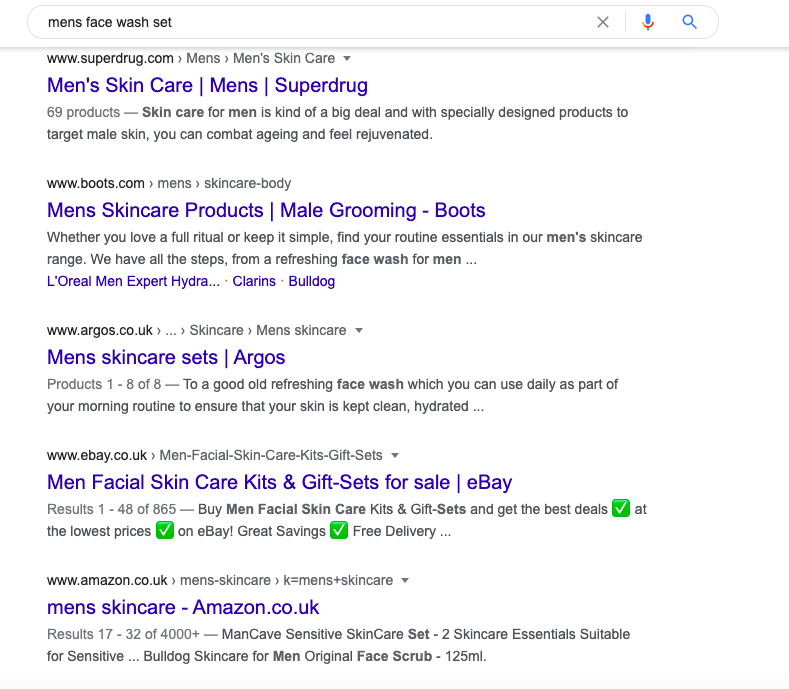The image size is (789, 689).
Task: Expand Superdrug result options arrow
Action: click(x=347, y=58)
